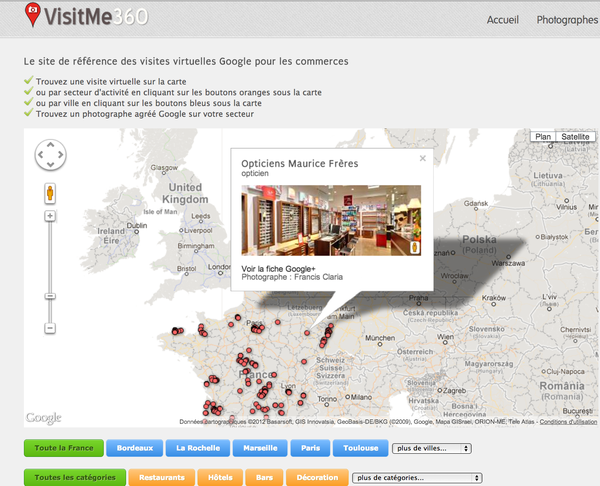The width and height of the screenshot is (600, 486).
Task: Pan the map up with the arrow
Action: tap(51, 145)
